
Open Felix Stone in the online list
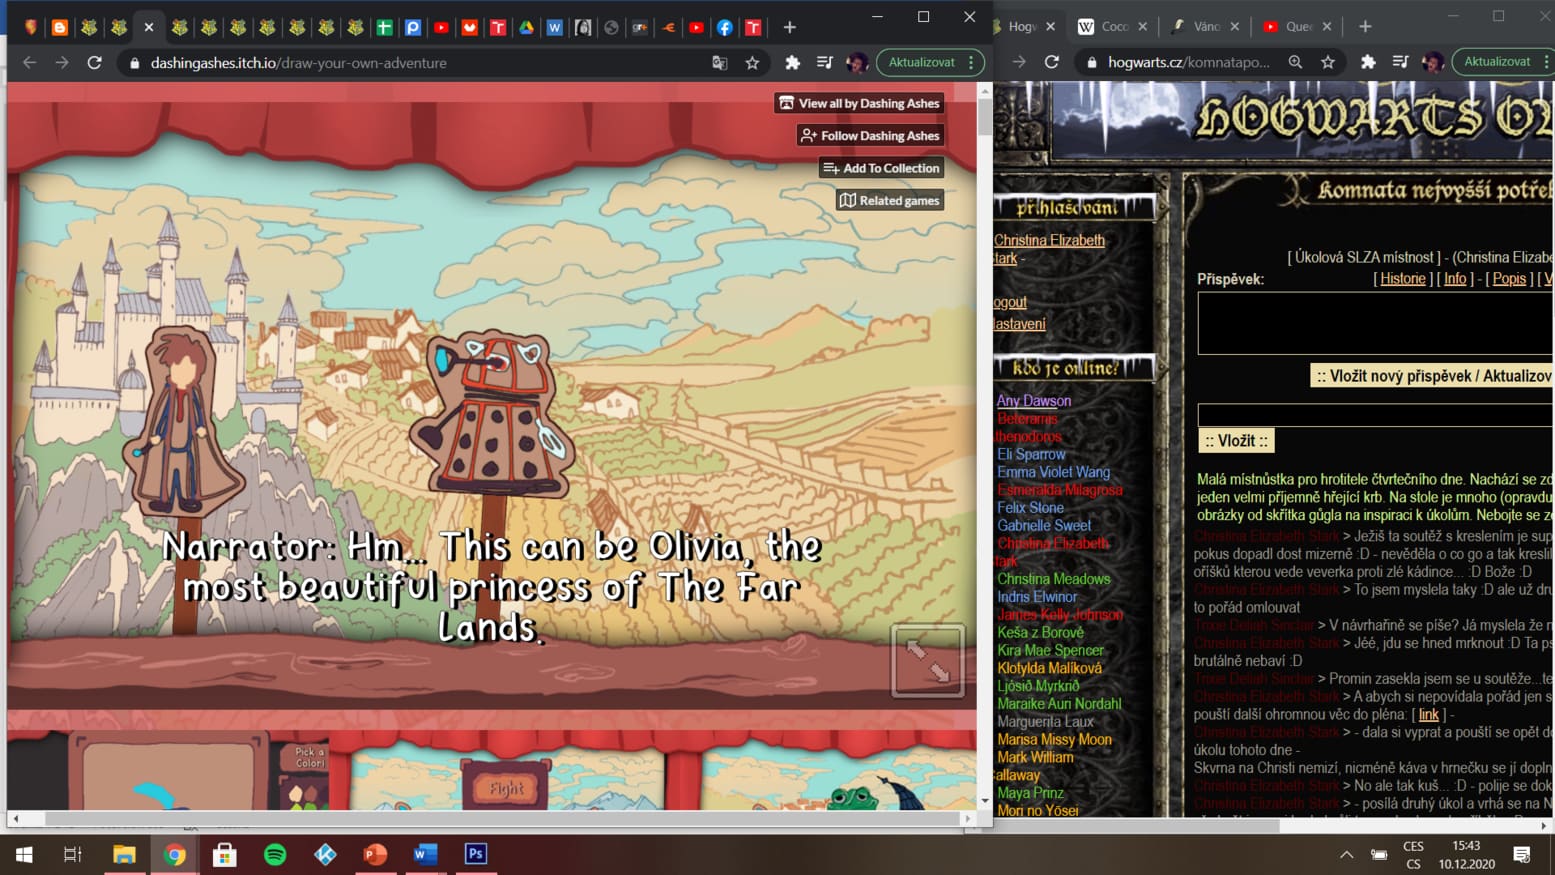click(x=1030, y=507)
